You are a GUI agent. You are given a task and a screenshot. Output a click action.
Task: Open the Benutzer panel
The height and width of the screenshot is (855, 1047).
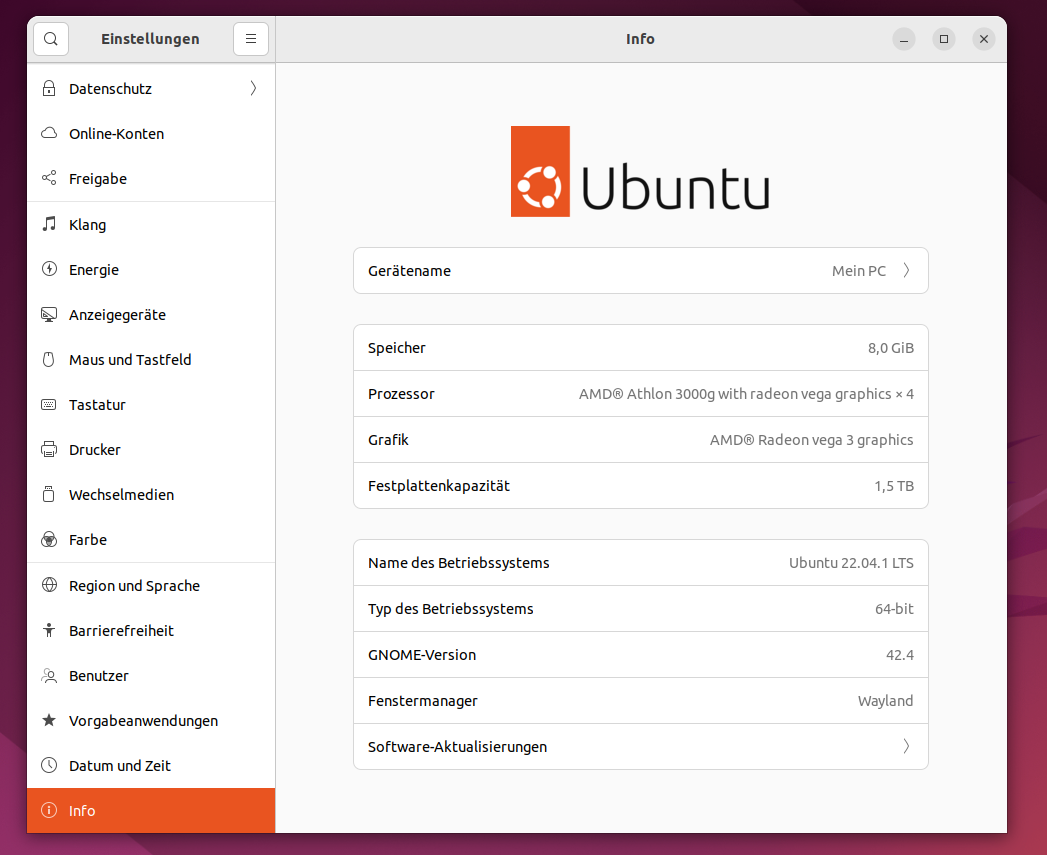pyautogui.click(x=151, y=676)
